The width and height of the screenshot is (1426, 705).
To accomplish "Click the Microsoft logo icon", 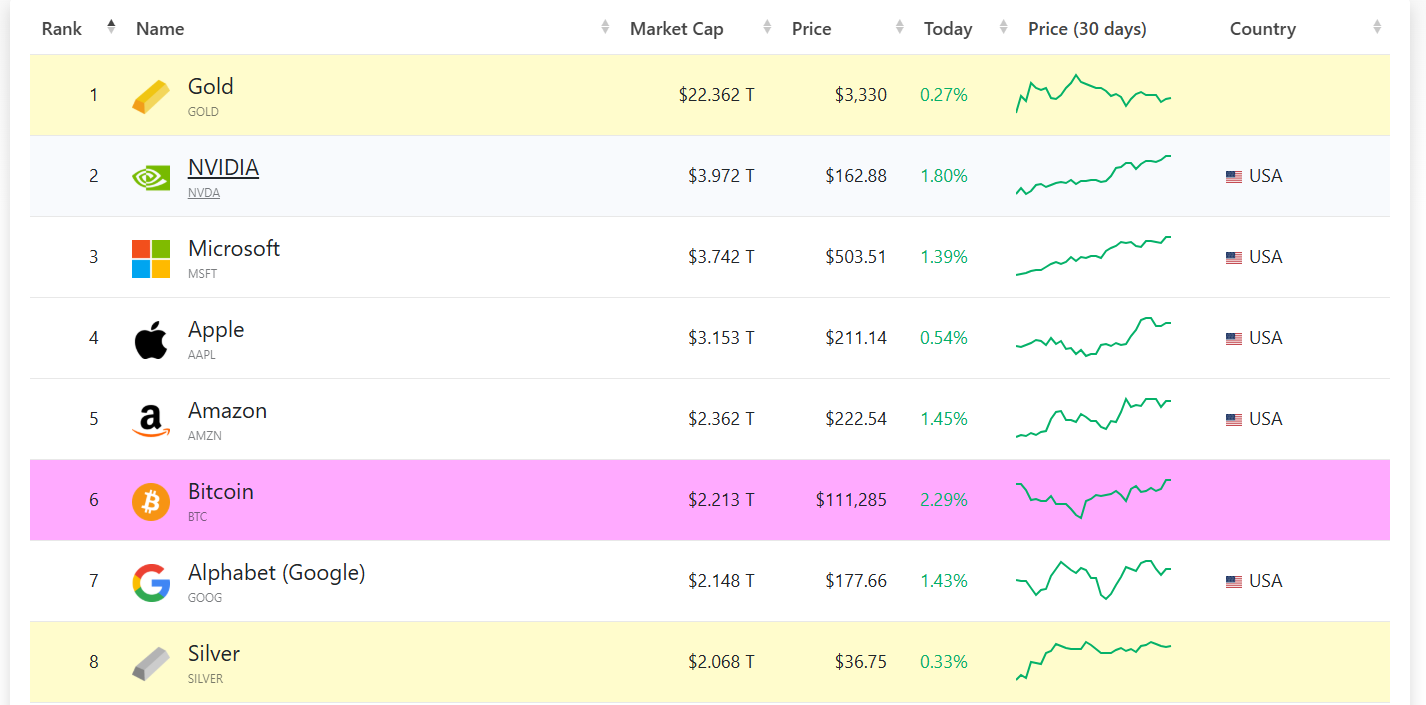I will (151, 258).
